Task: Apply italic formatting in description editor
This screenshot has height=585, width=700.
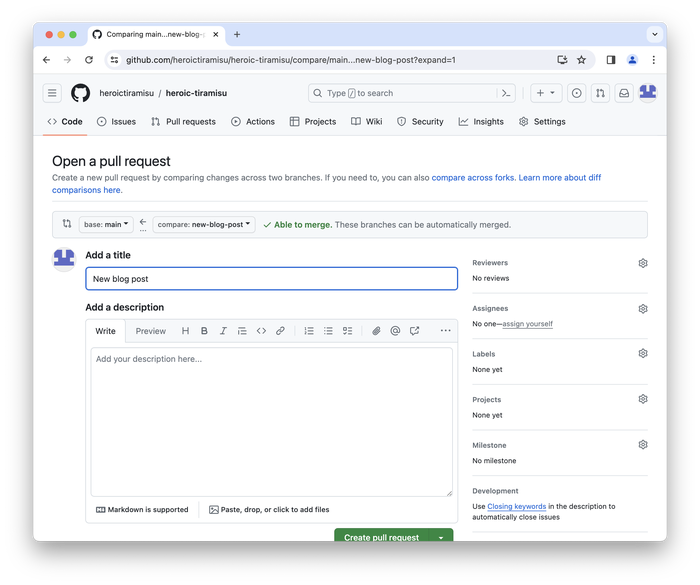Action: [223, 331]
